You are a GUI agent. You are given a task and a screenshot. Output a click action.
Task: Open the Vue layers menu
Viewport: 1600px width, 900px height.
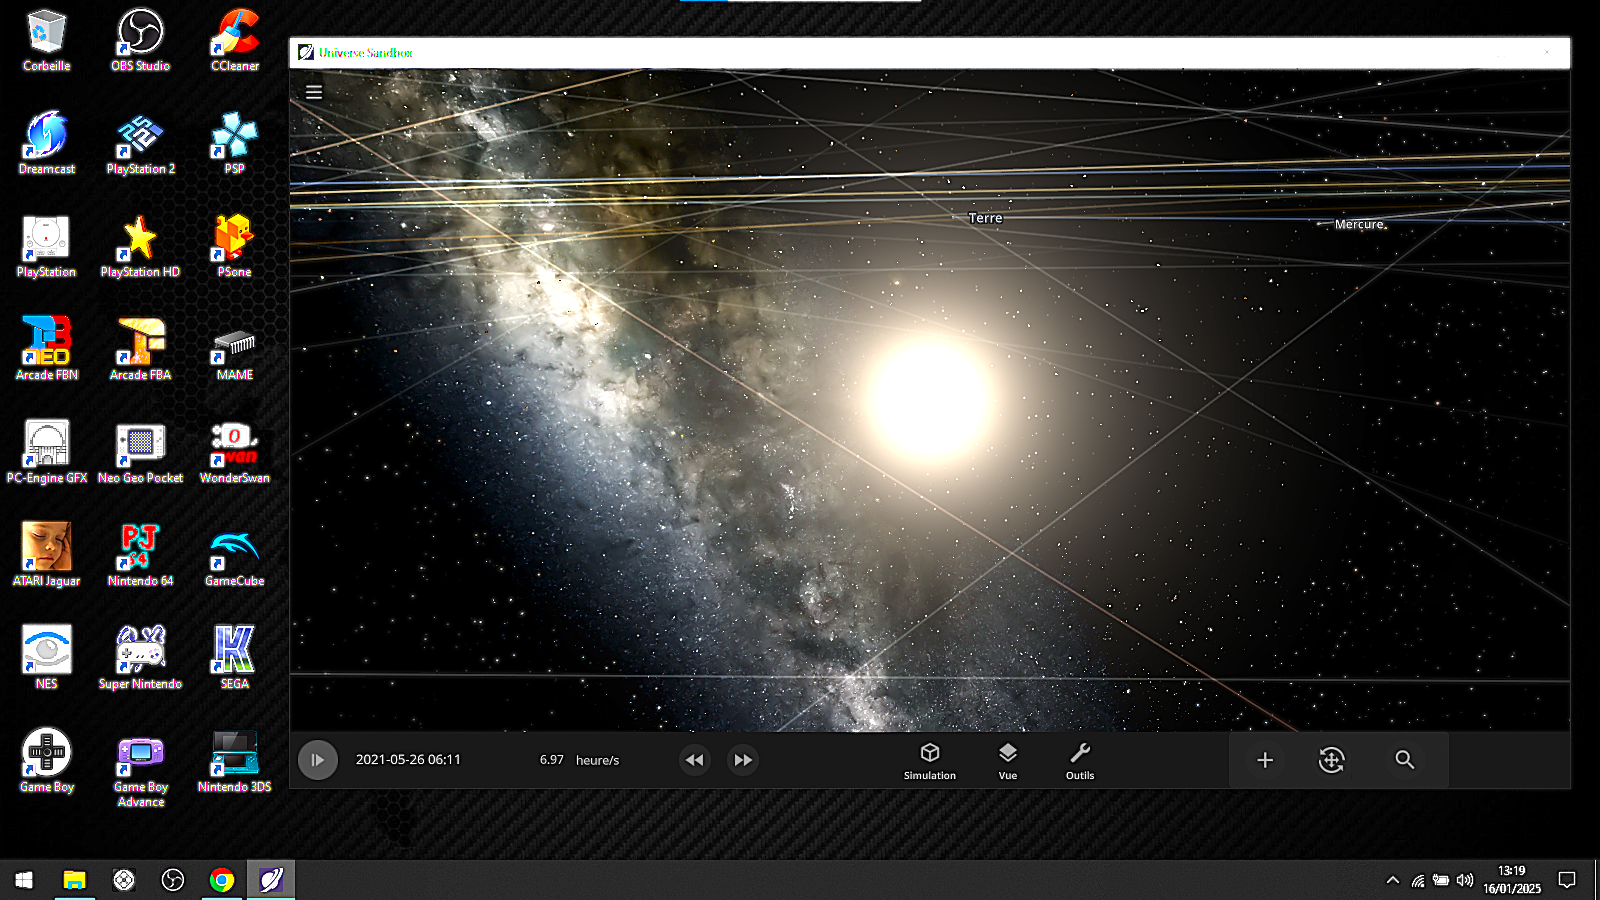pyautogui.click(x=1008, y=760)
